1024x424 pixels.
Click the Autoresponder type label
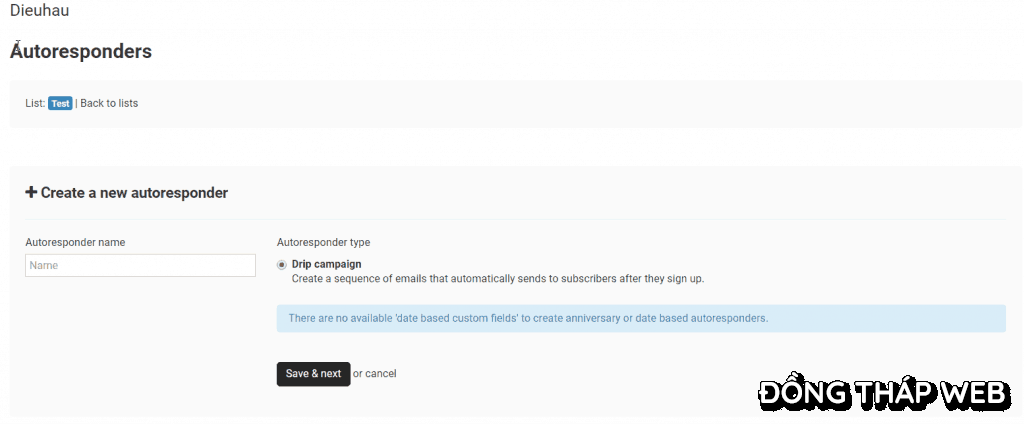tap(323, 242)
